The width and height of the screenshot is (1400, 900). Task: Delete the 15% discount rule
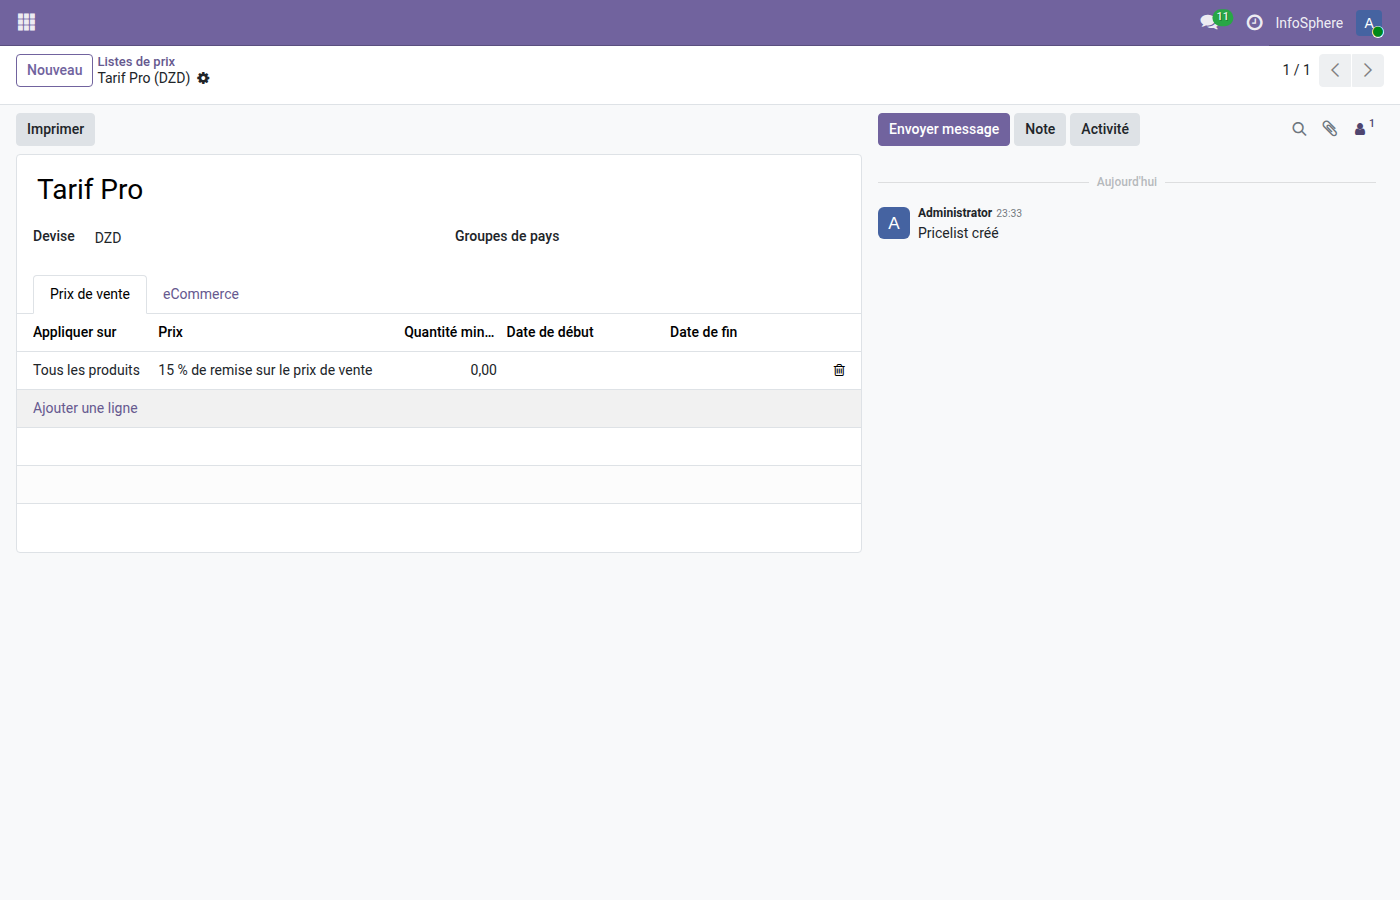[839, 370]
